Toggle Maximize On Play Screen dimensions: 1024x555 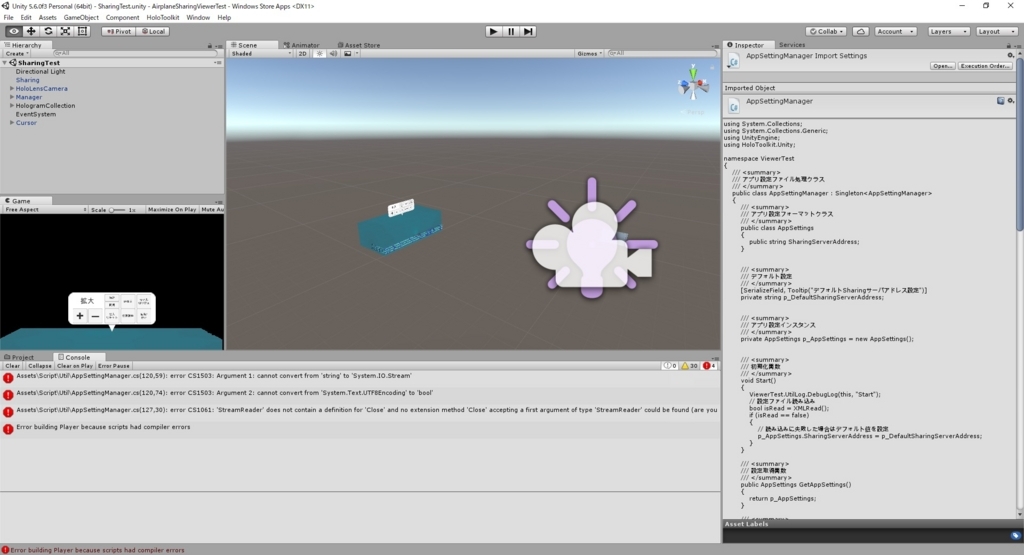pos(172,210)
